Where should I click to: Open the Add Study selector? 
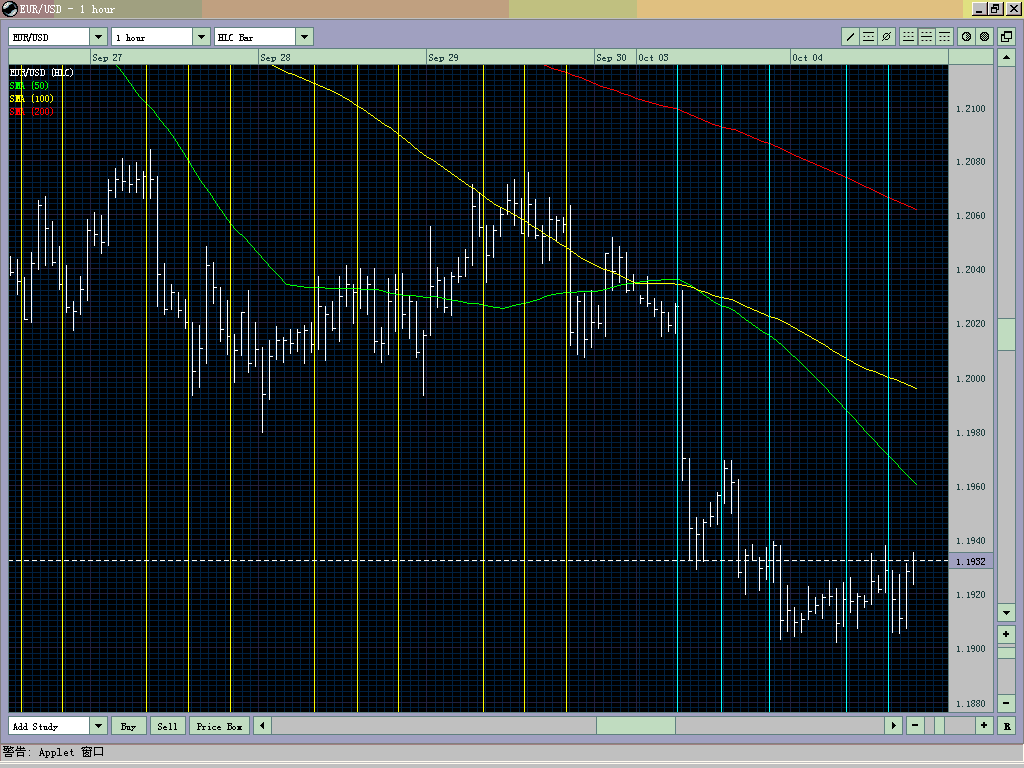pos(97,725)
